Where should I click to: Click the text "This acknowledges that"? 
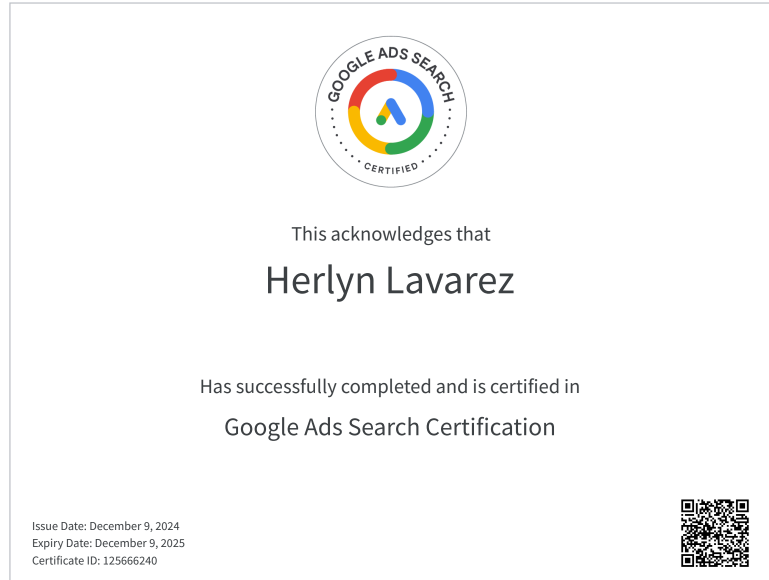(x=391, y=234)
